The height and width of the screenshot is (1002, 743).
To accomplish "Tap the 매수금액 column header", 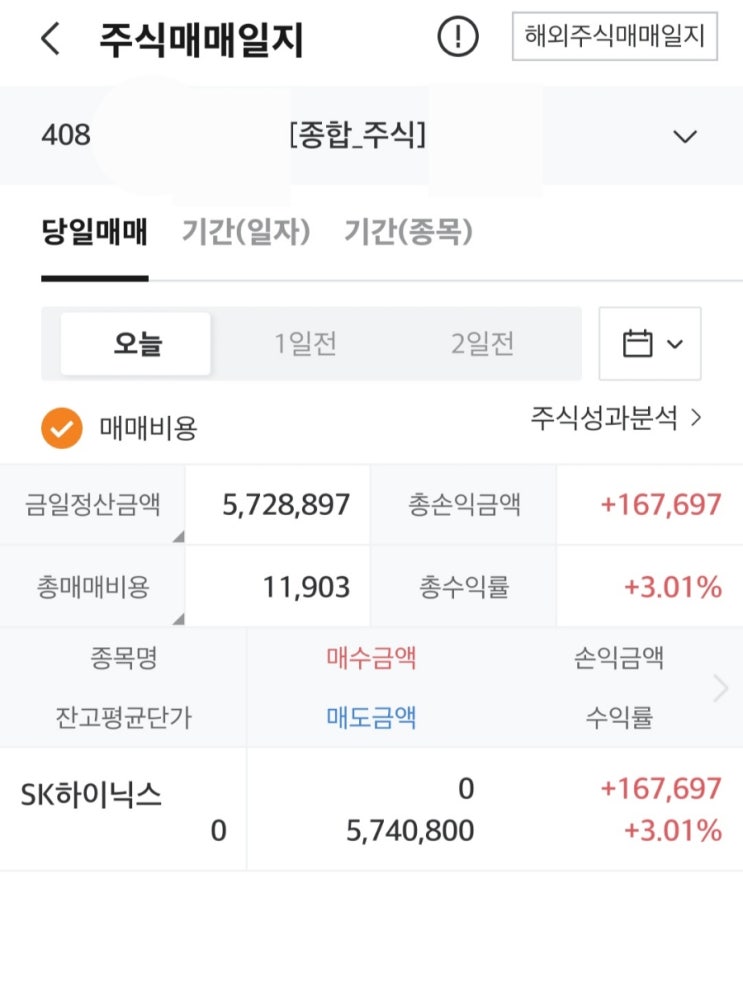I will [x=371, y=657].
